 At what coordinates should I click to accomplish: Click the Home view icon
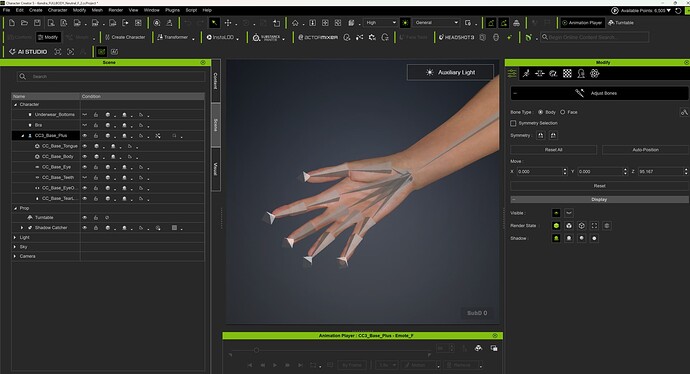tap(295, 22)
